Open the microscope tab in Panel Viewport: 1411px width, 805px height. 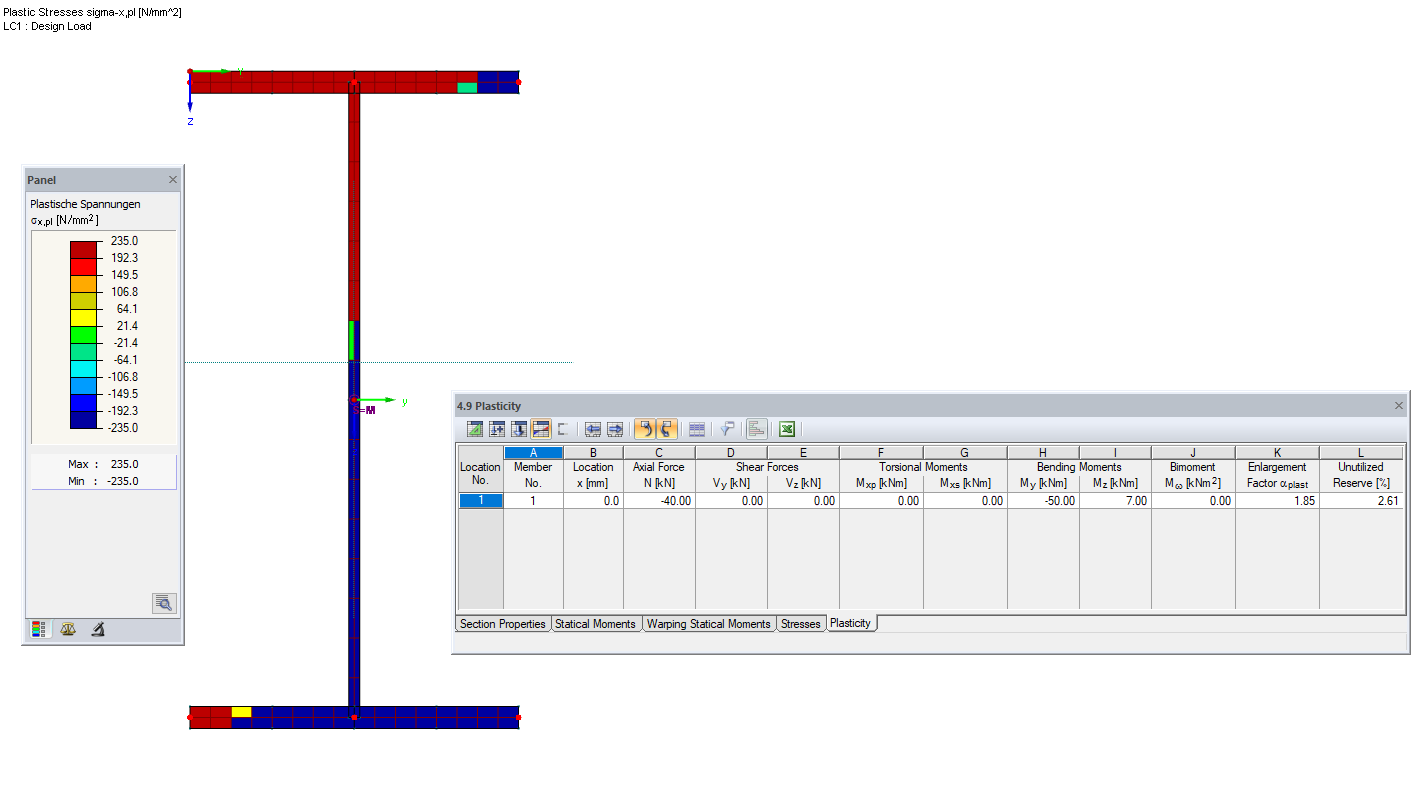98,629
